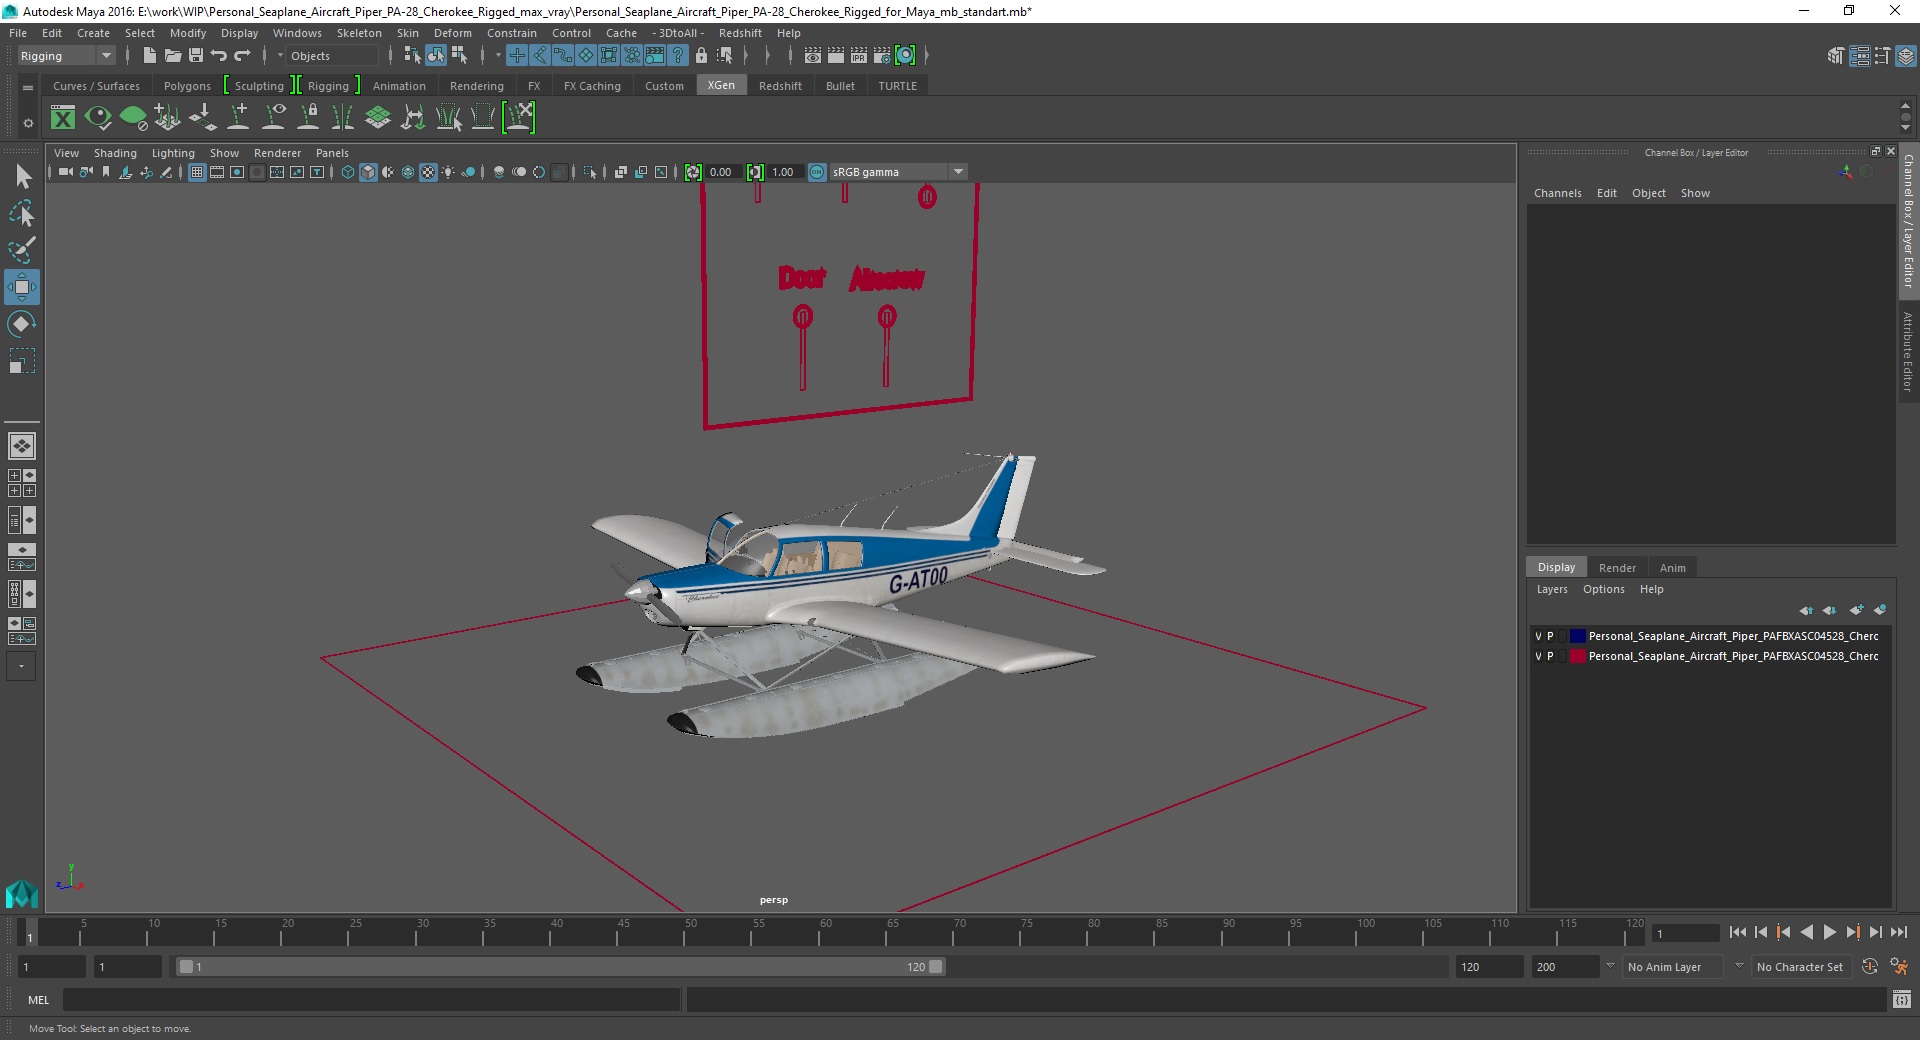This screenshot has width=1920, height=1040.
Task: Open viewport Shading menu
Action: coord(115,153)
